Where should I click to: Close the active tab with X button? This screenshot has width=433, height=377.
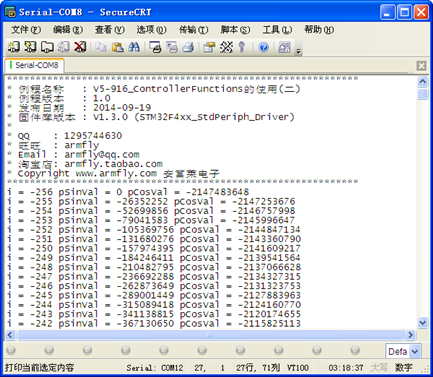point(421,66)
